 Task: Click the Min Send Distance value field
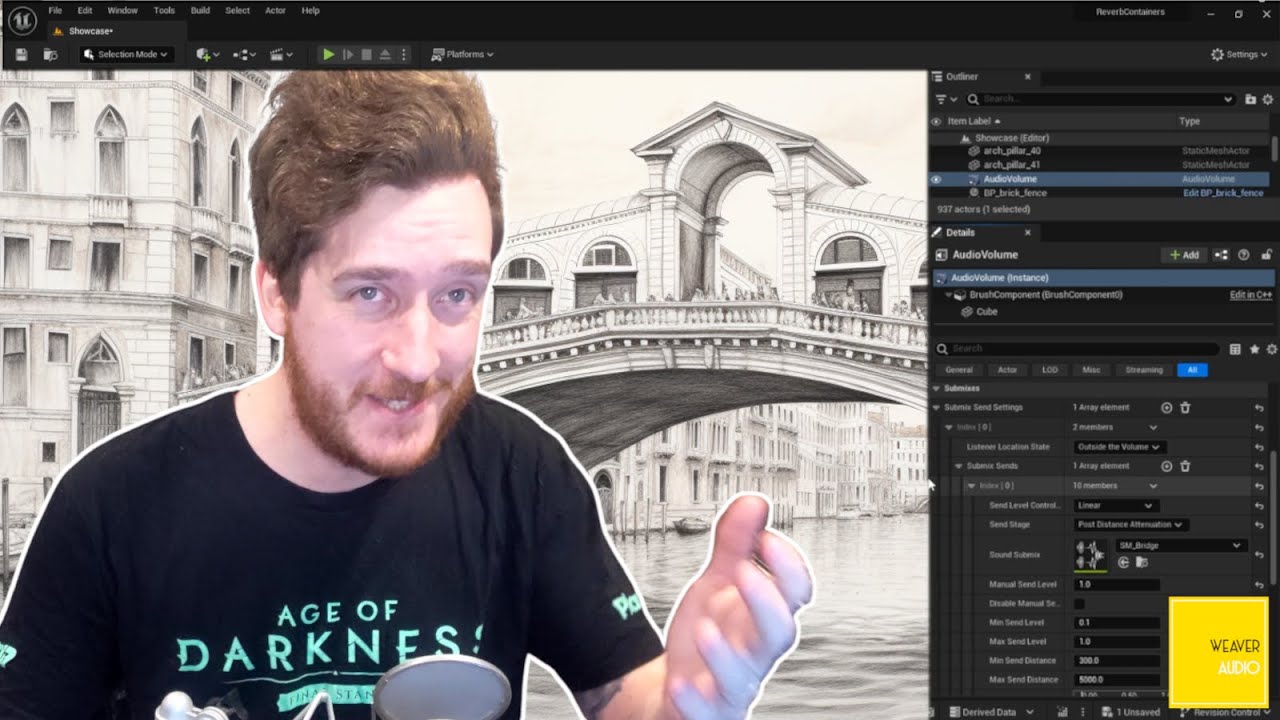coord(1117,661)
